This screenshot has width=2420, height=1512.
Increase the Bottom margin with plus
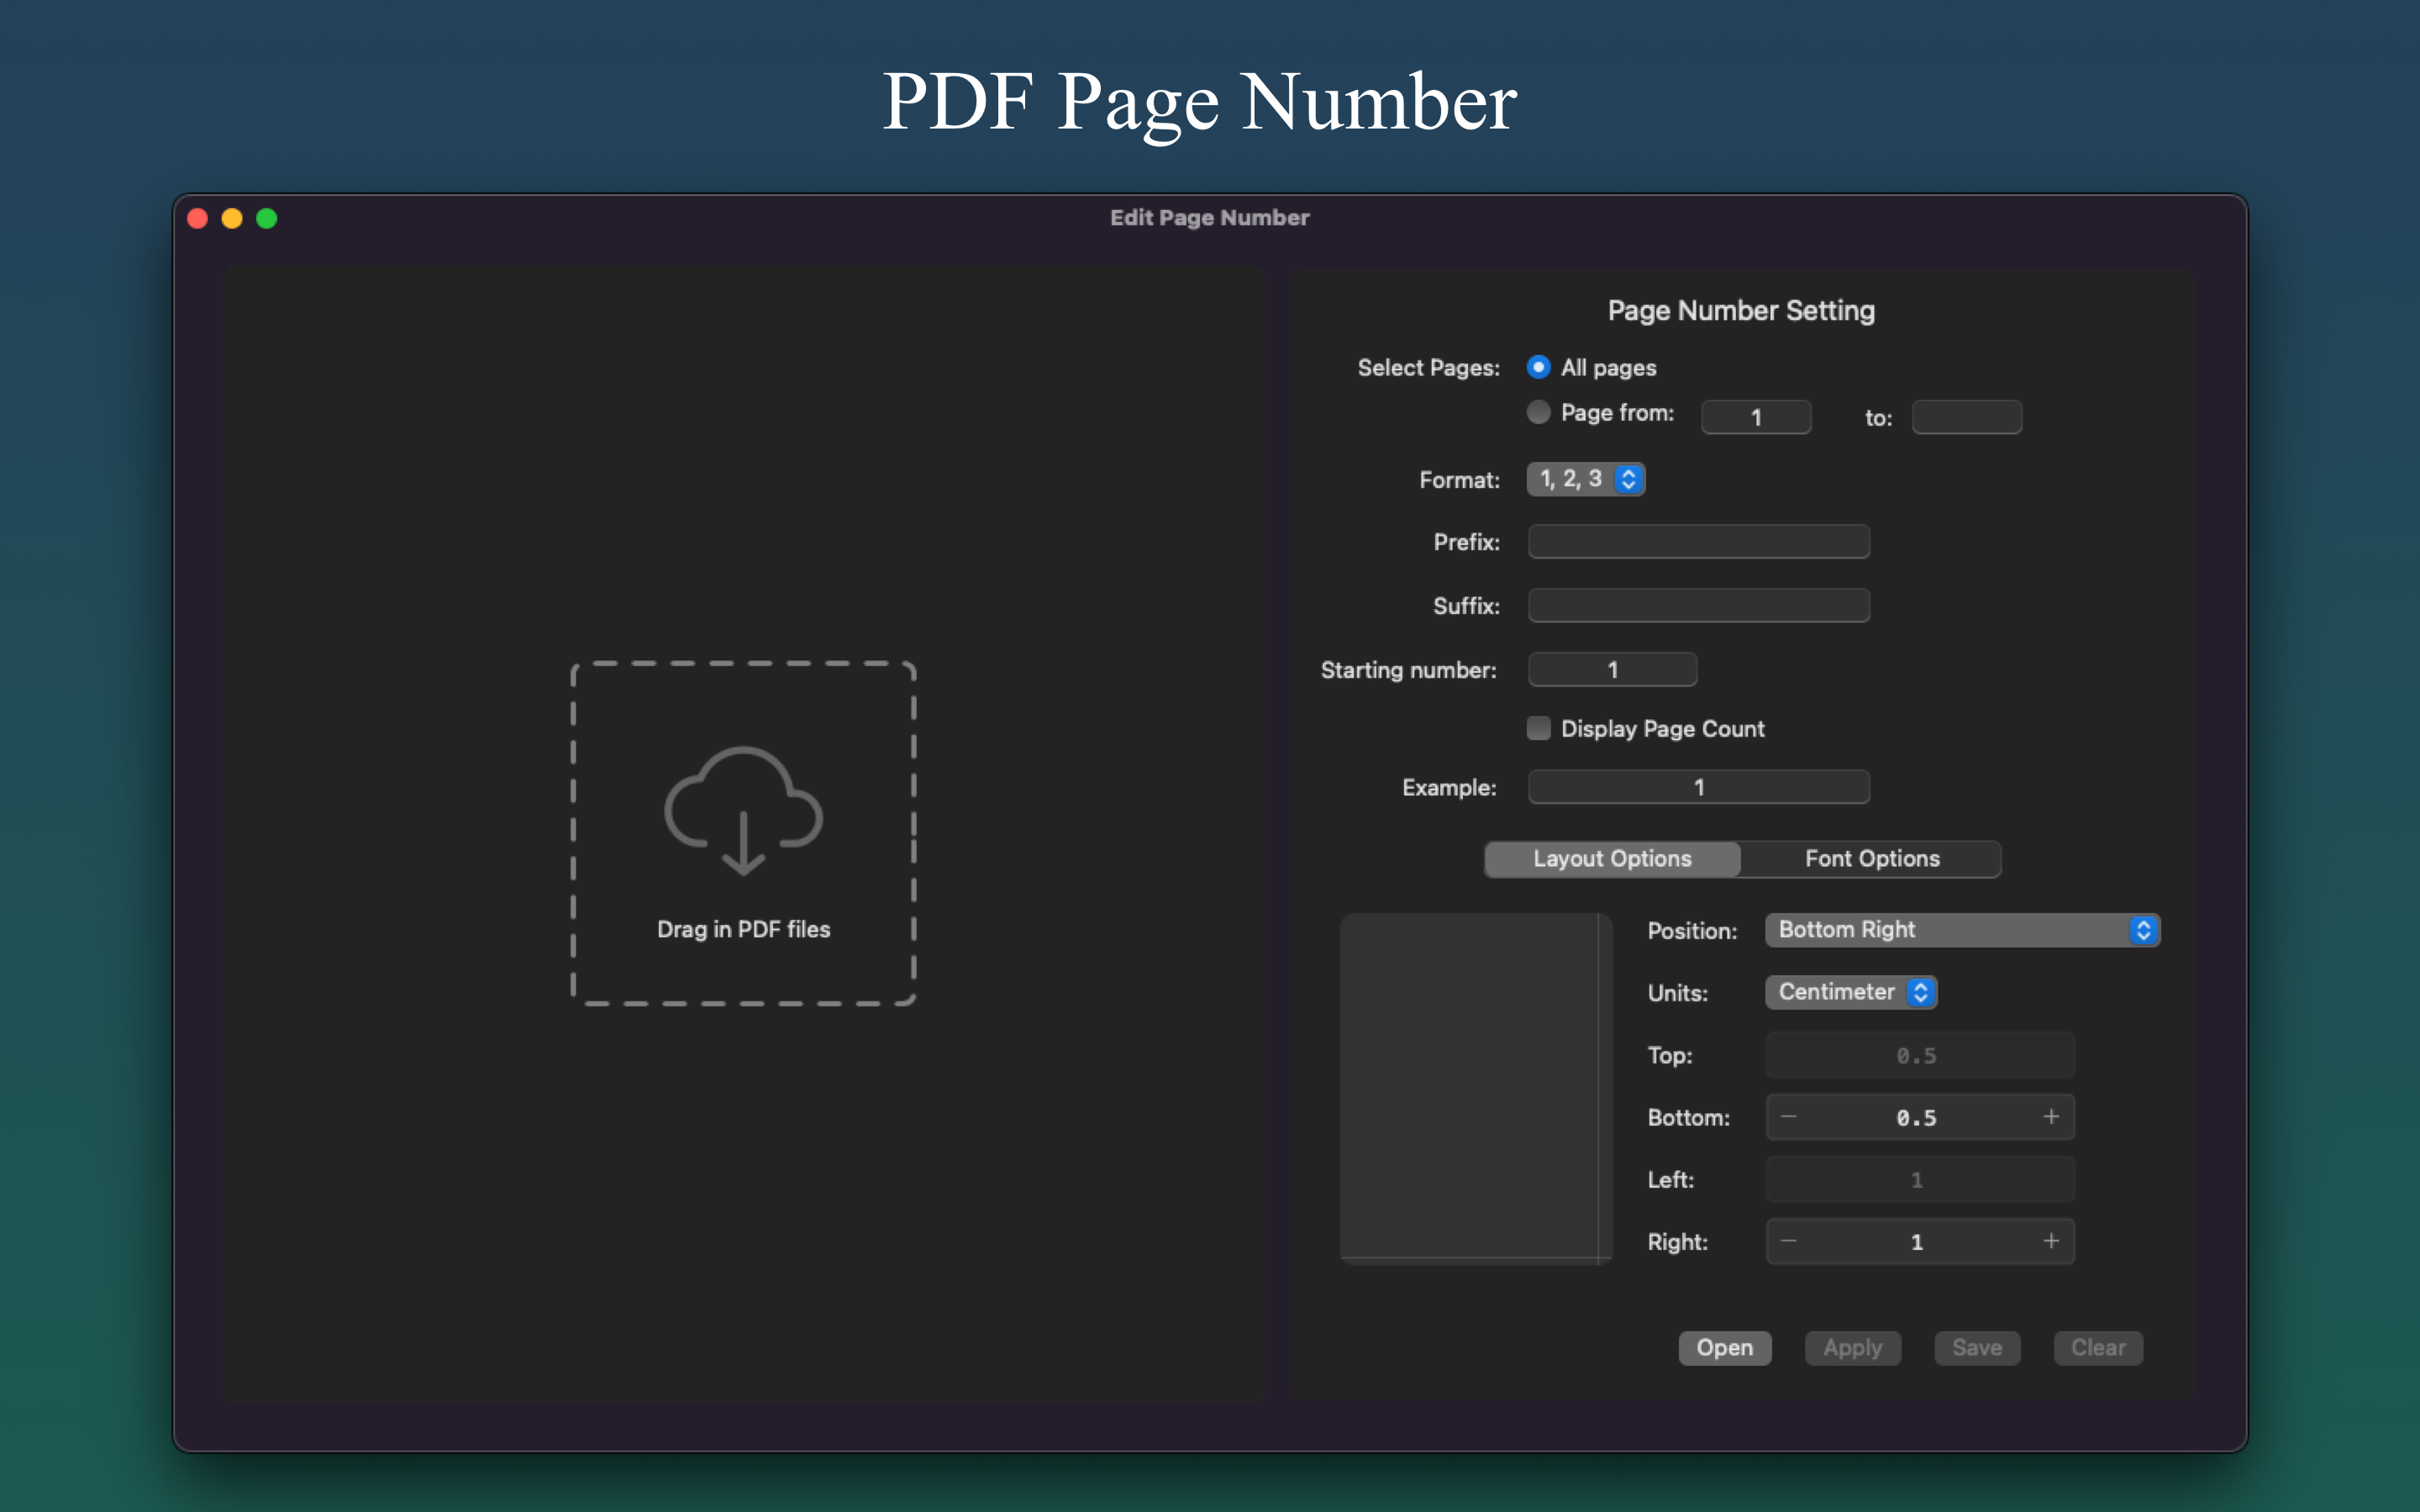pyautogui.click(x=2051, y=1117)
